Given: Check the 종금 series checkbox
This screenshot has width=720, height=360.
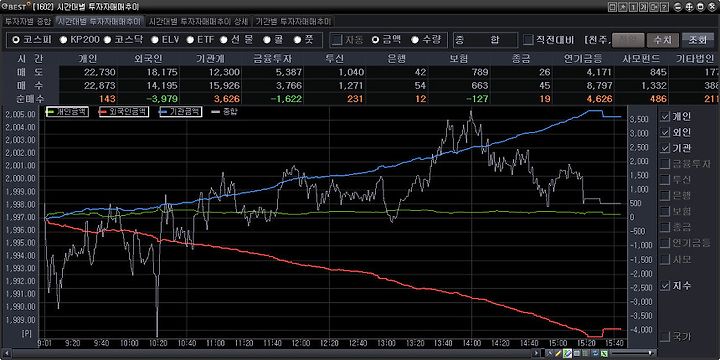Looking at the screenshot, I should point(664,227).
